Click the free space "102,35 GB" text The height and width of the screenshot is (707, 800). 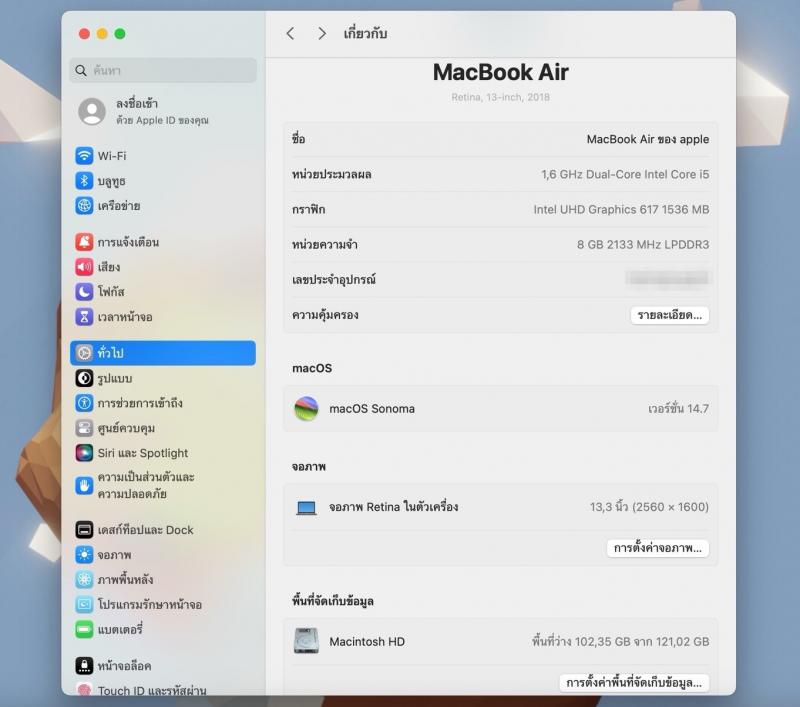click(x=603, y=642)
